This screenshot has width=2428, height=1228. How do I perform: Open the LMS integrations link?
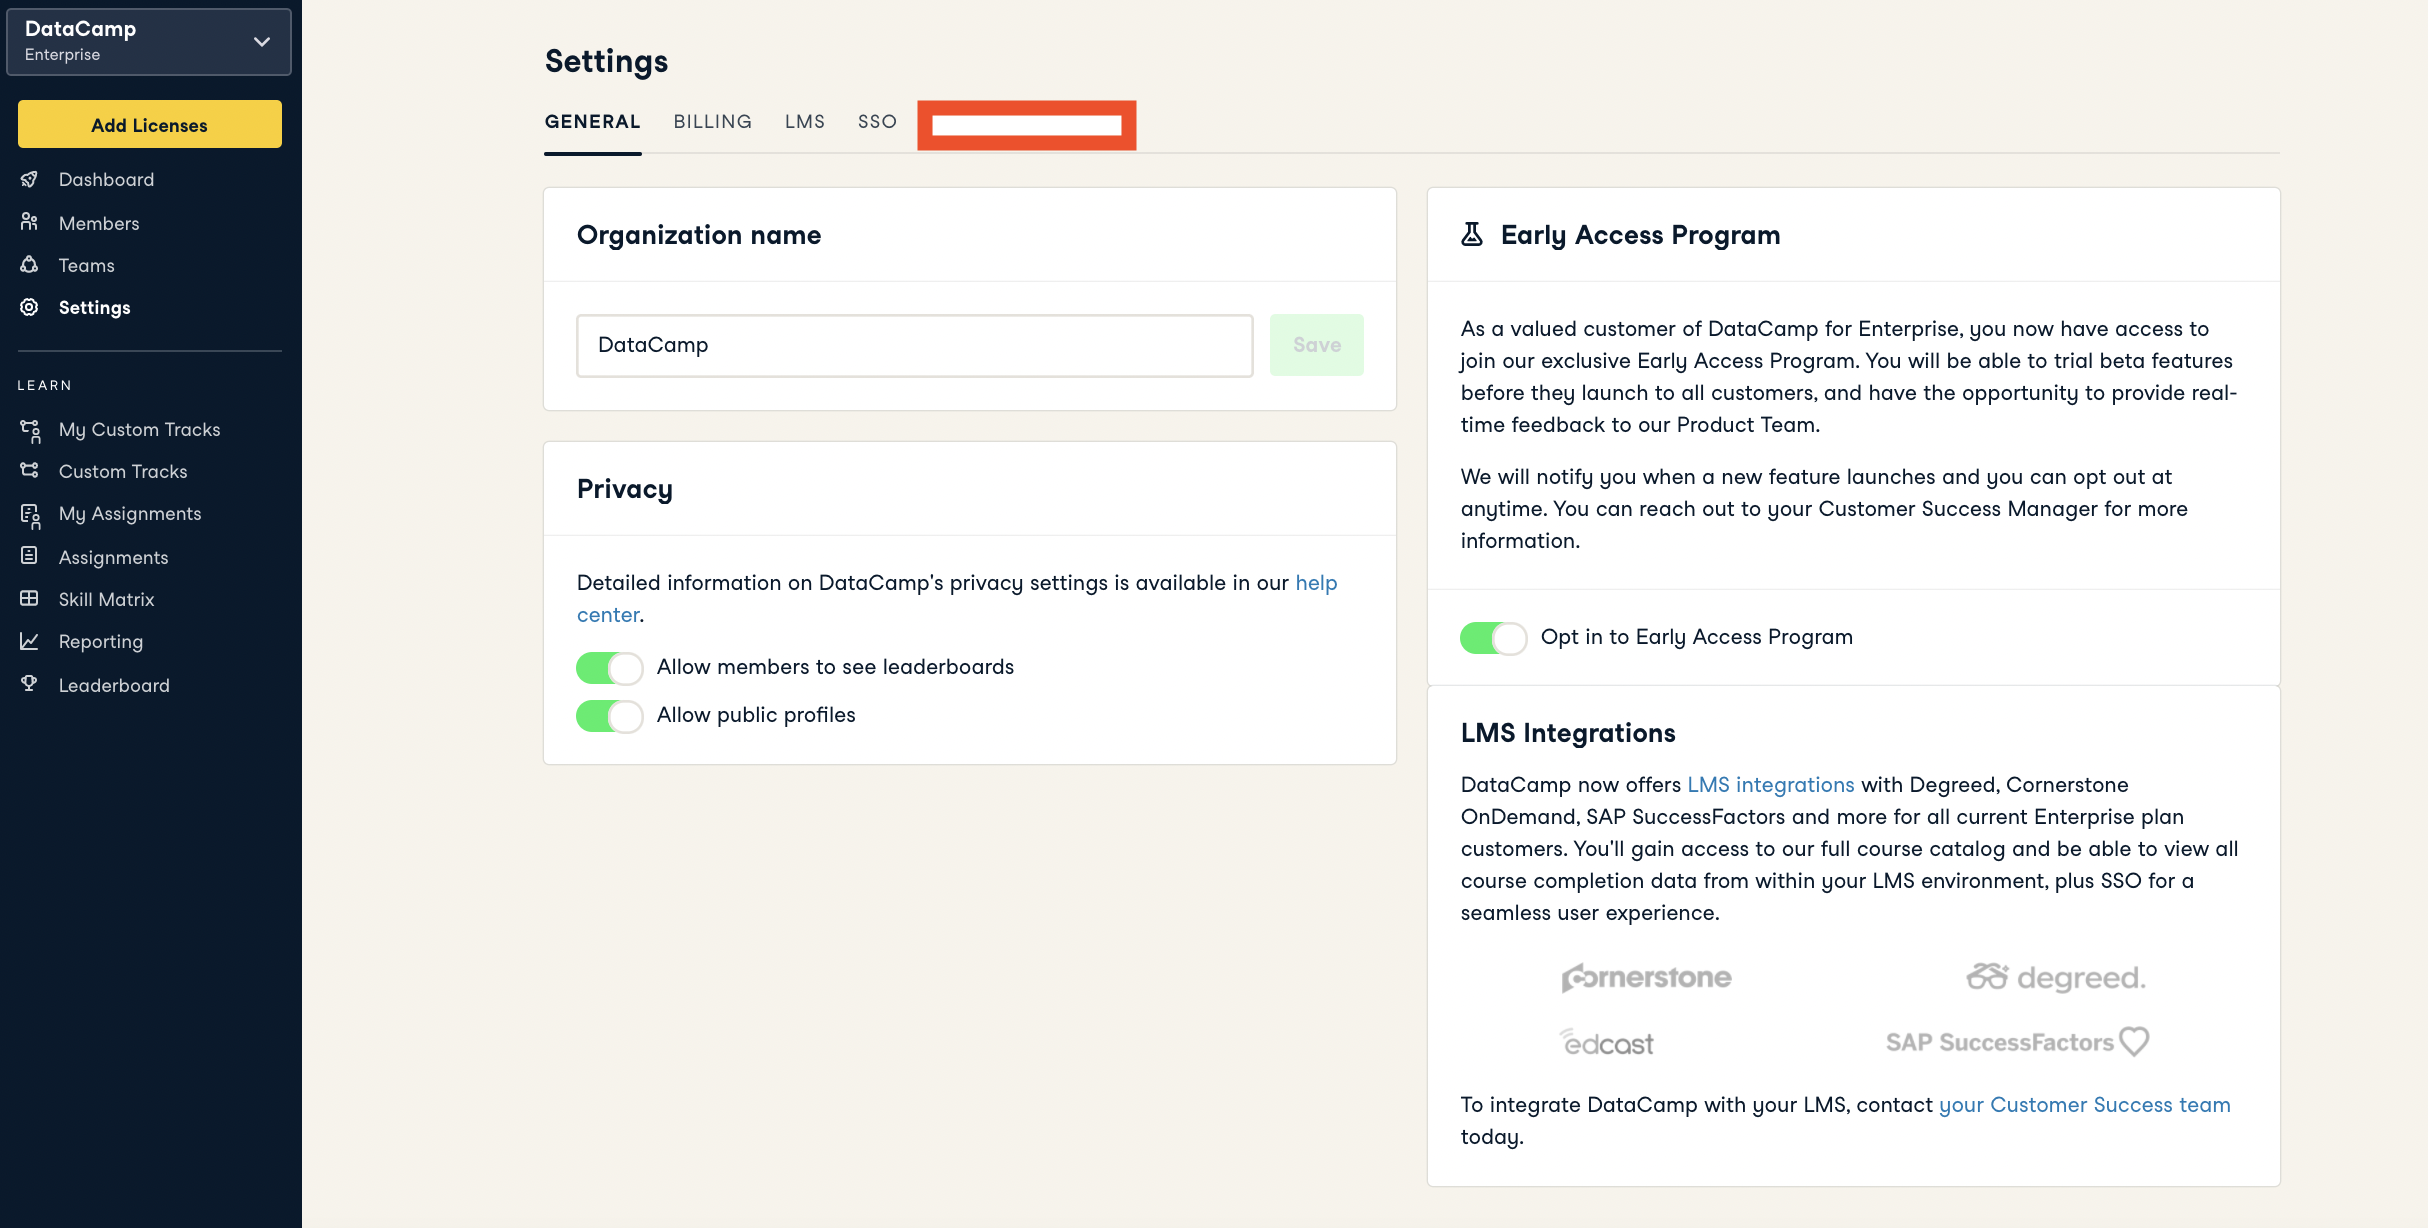1770,785
